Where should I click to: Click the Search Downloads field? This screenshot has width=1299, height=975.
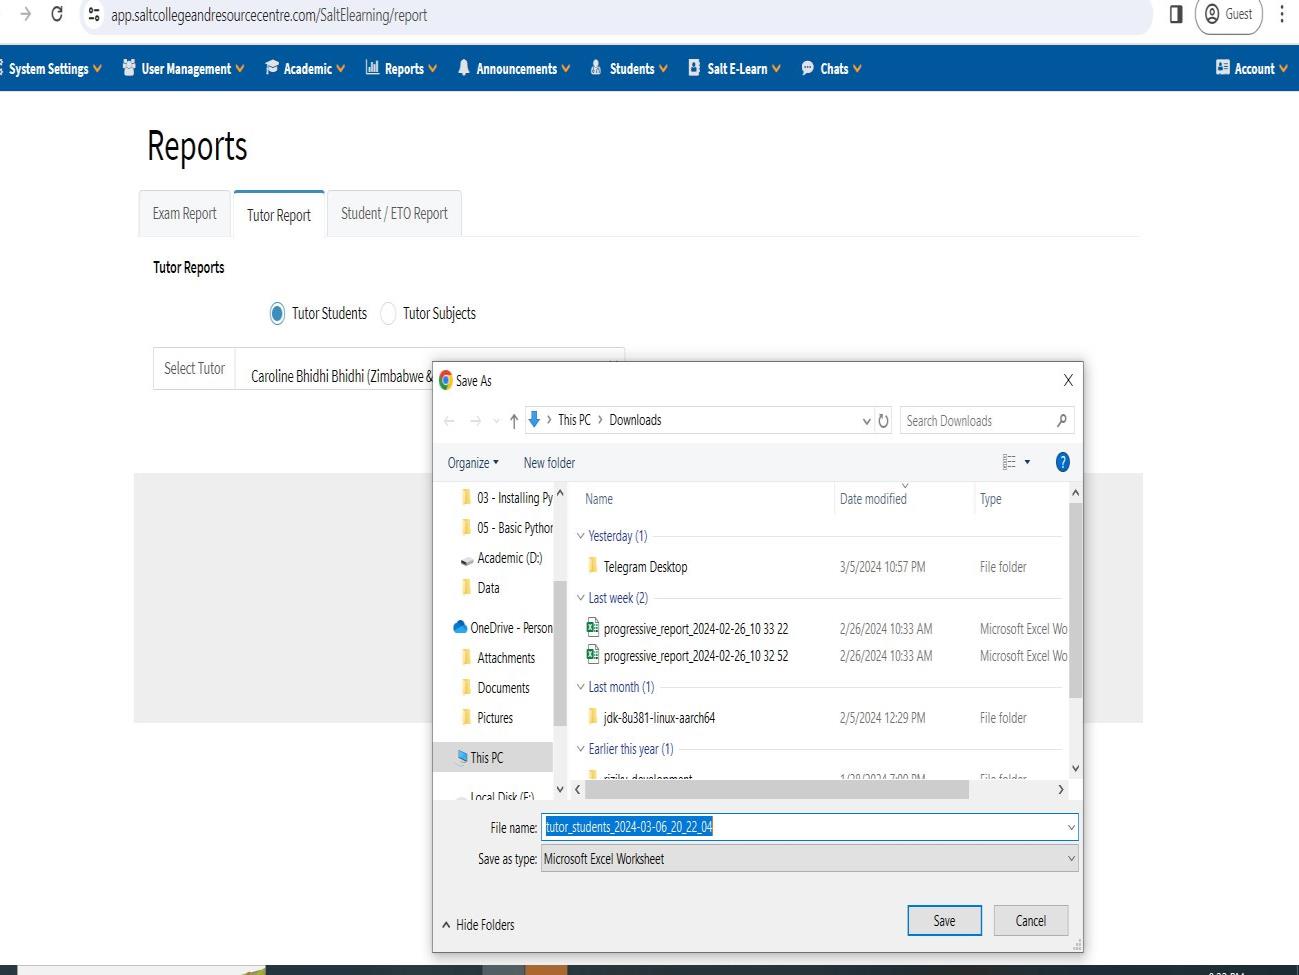click(x=977, y=421)
